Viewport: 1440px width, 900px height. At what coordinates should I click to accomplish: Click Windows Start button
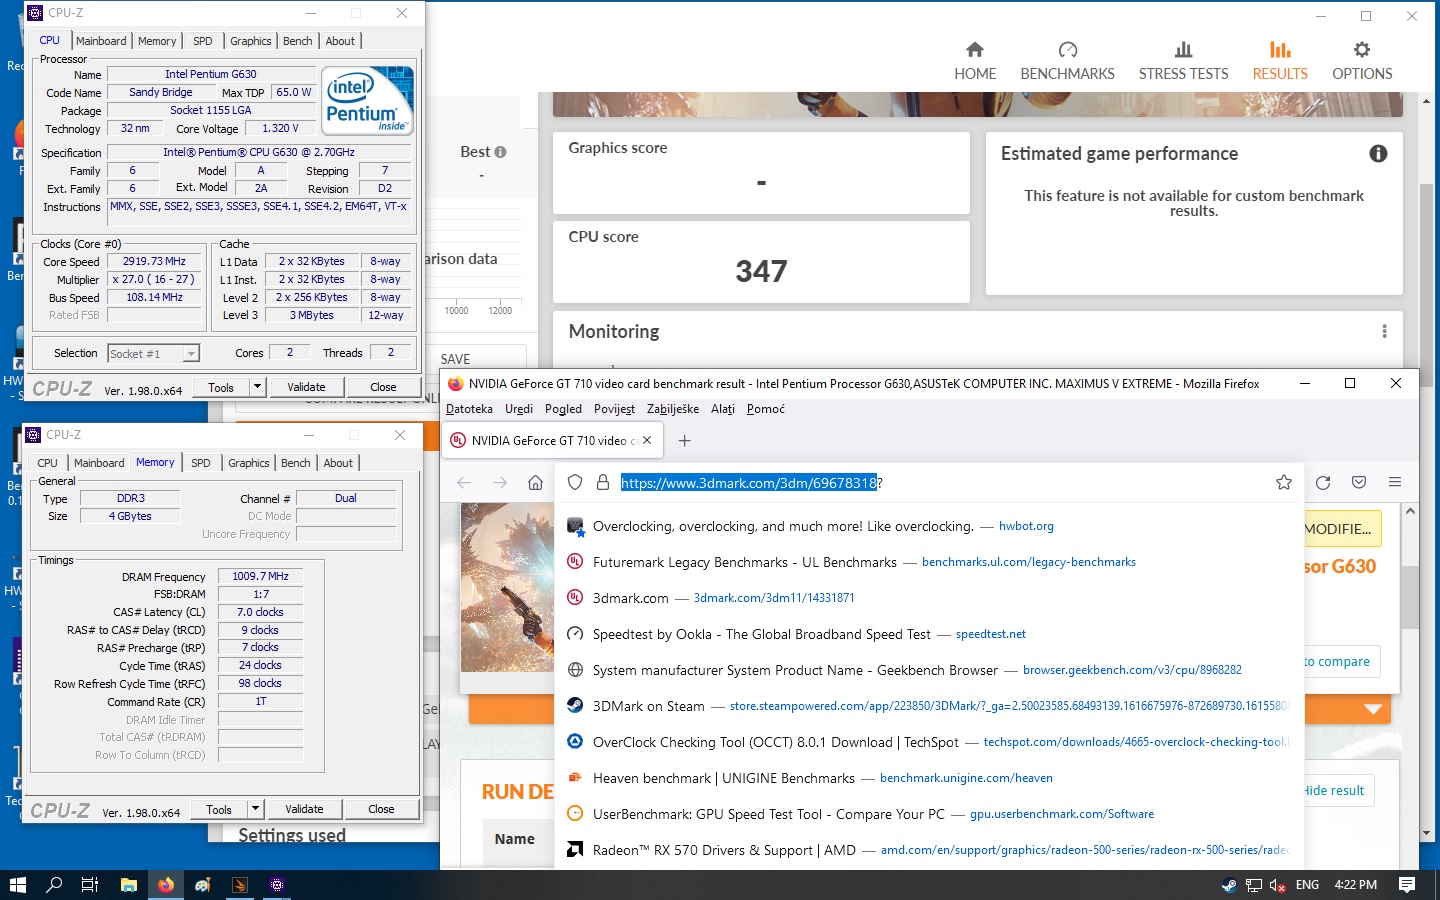(17, 885)
